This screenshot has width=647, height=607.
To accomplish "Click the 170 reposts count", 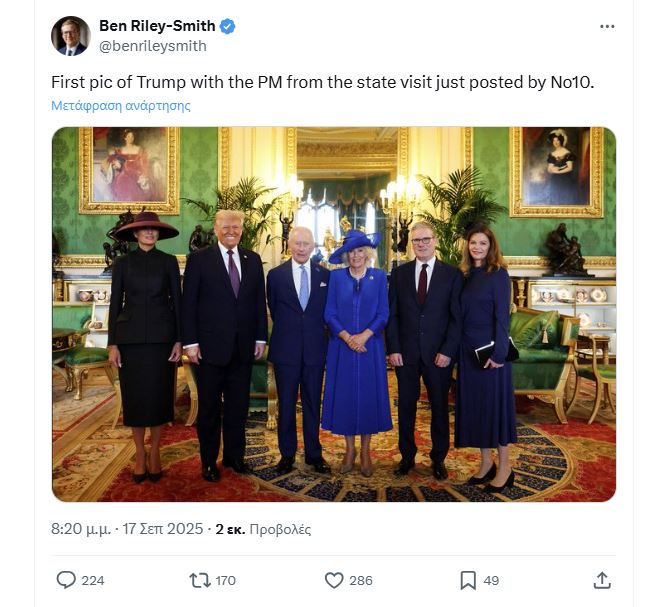I will [x=225, y=580].
